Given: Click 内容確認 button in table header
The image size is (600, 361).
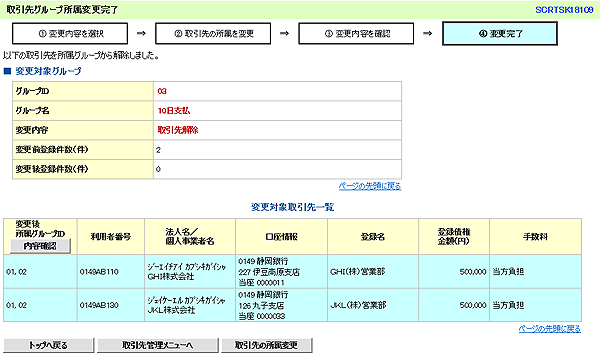Looking at the screenshot, I should [x=40, y=246].
